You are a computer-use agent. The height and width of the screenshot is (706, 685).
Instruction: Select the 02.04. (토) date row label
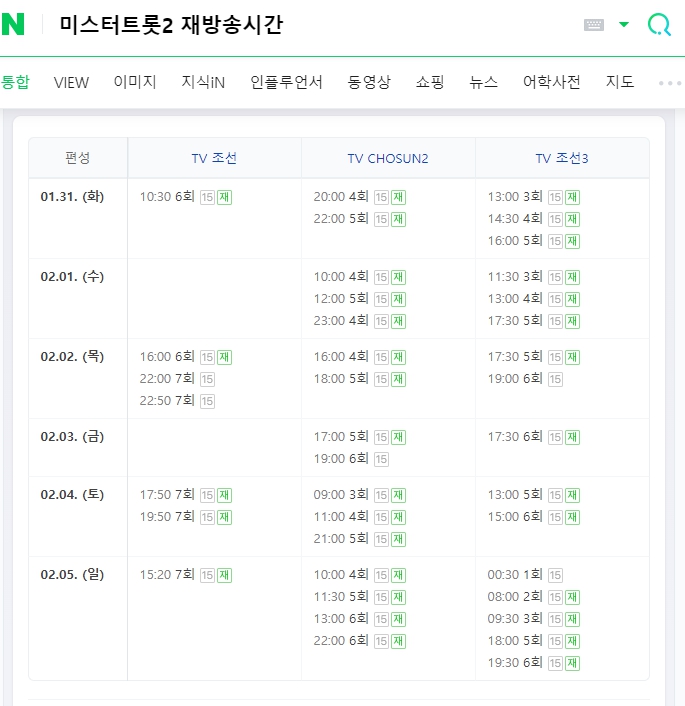[x=72, y=494]
